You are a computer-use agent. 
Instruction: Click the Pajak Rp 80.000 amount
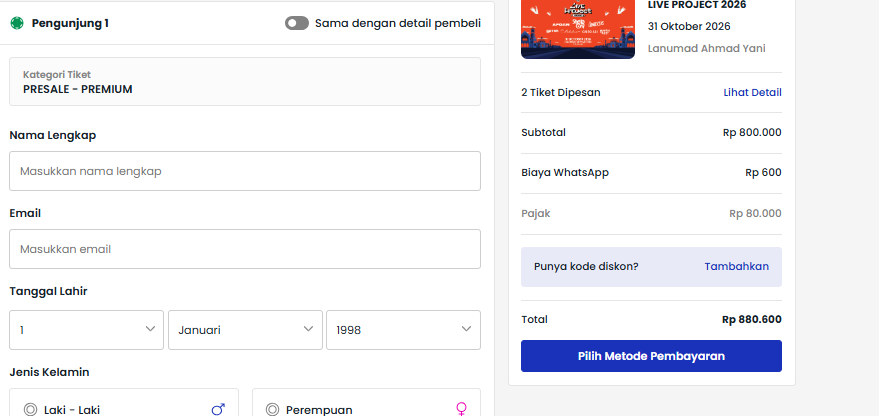click(755, 214)
